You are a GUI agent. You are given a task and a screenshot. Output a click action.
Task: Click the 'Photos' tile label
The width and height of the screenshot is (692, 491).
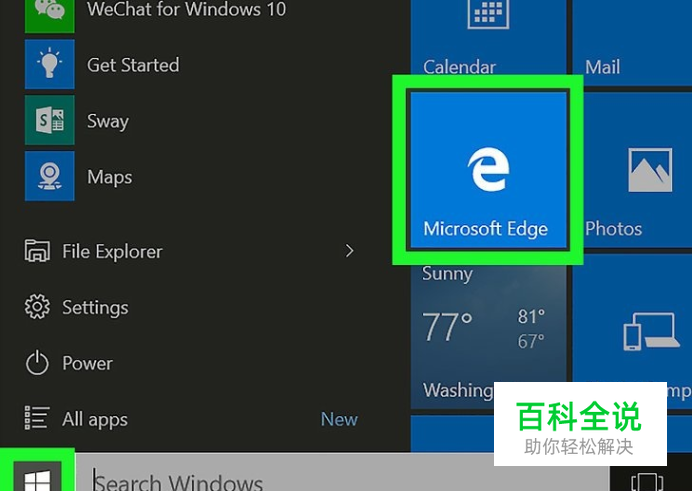click(613, 229)
